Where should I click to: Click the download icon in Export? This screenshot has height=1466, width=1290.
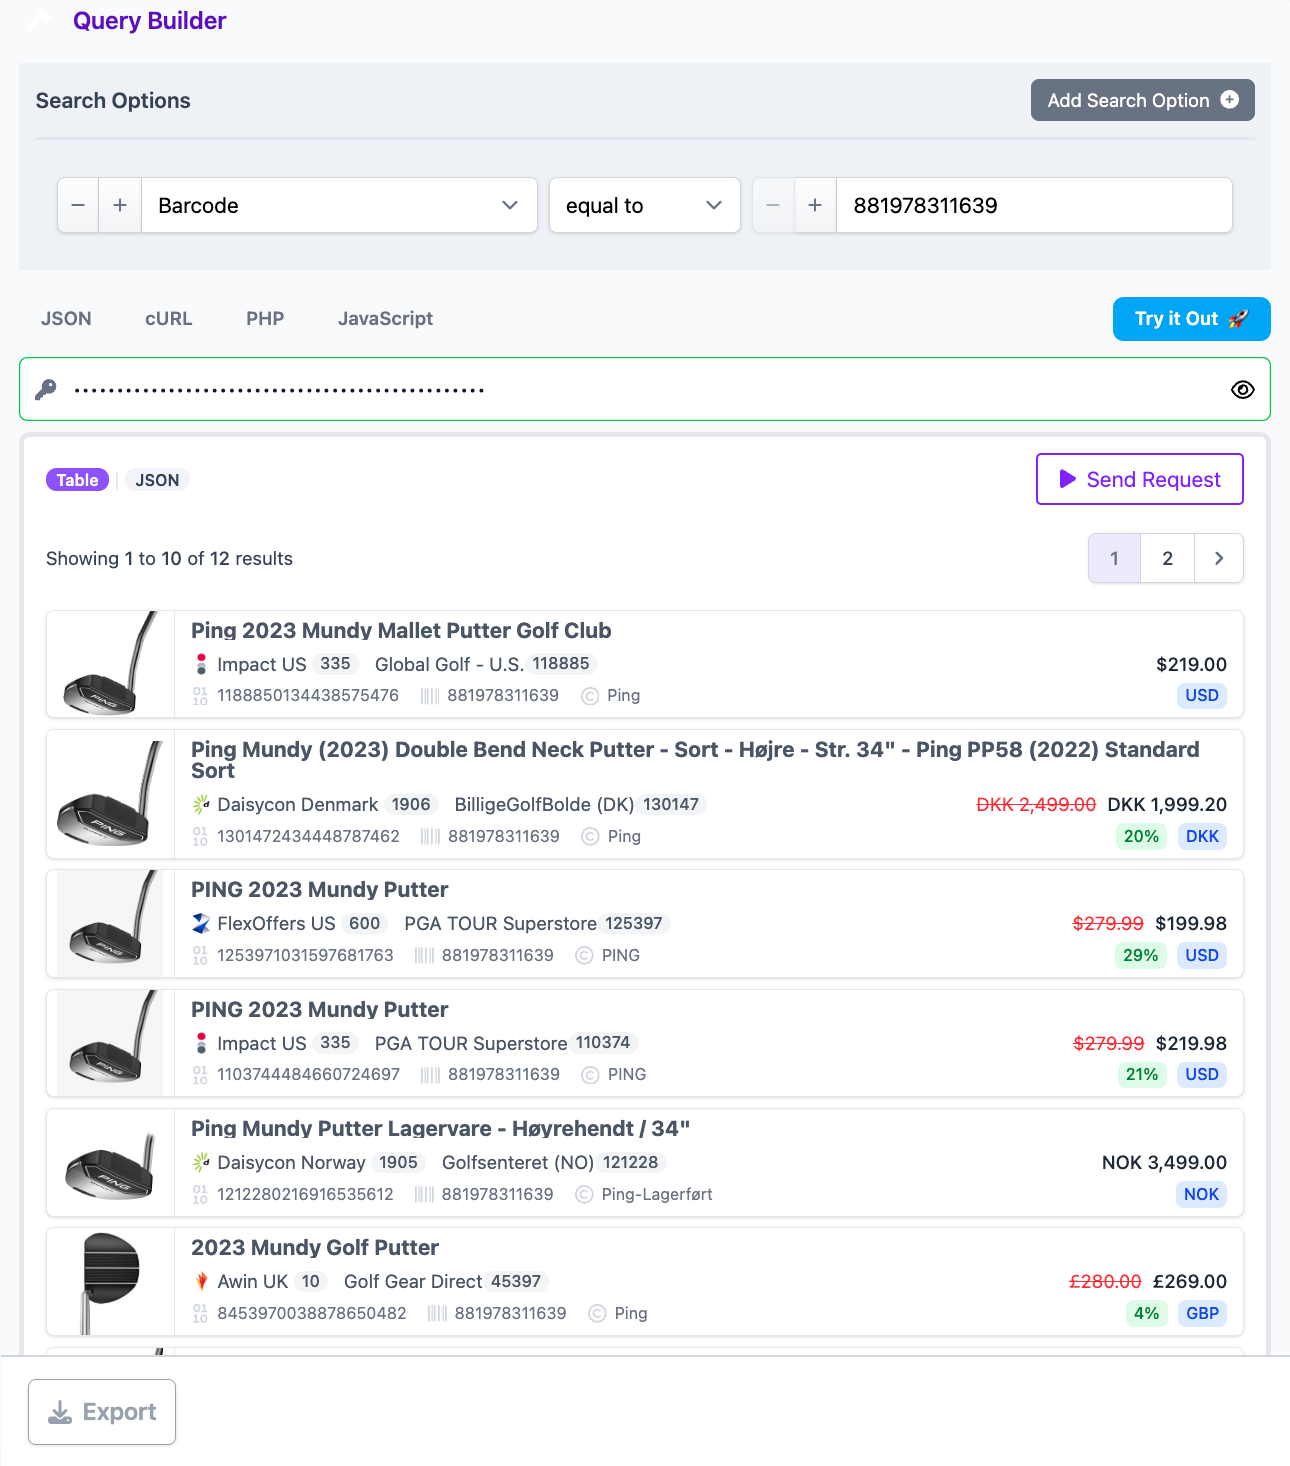60,1412
